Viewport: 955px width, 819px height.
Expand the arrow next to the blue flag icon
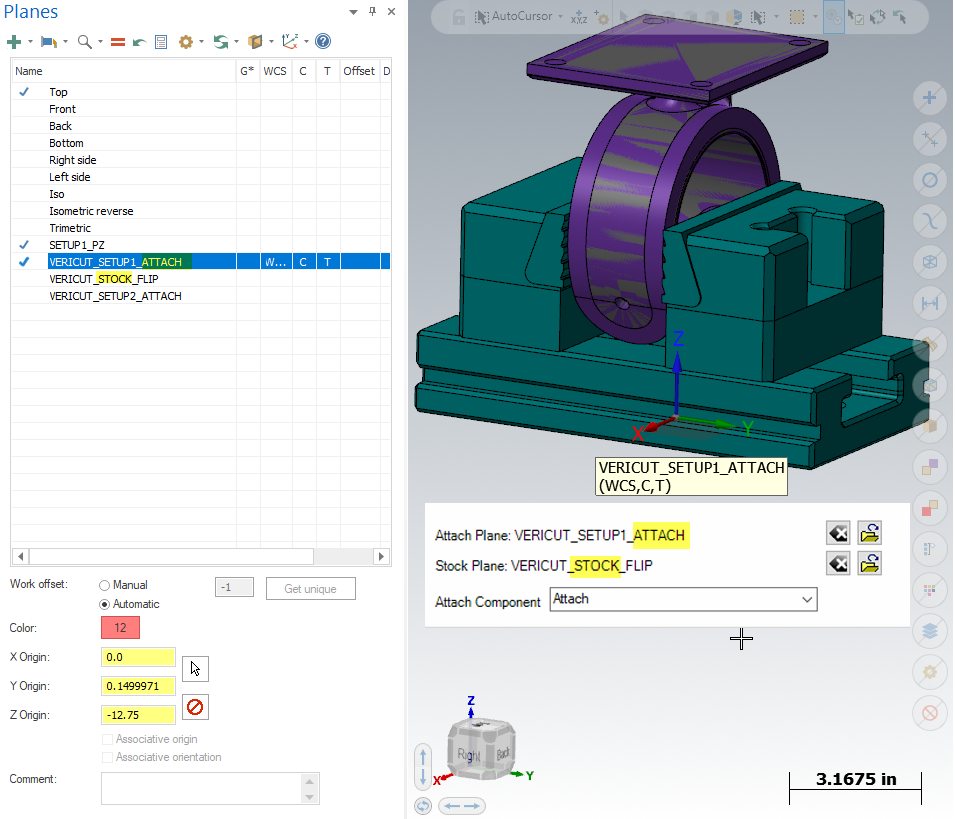tap(65, 41)
